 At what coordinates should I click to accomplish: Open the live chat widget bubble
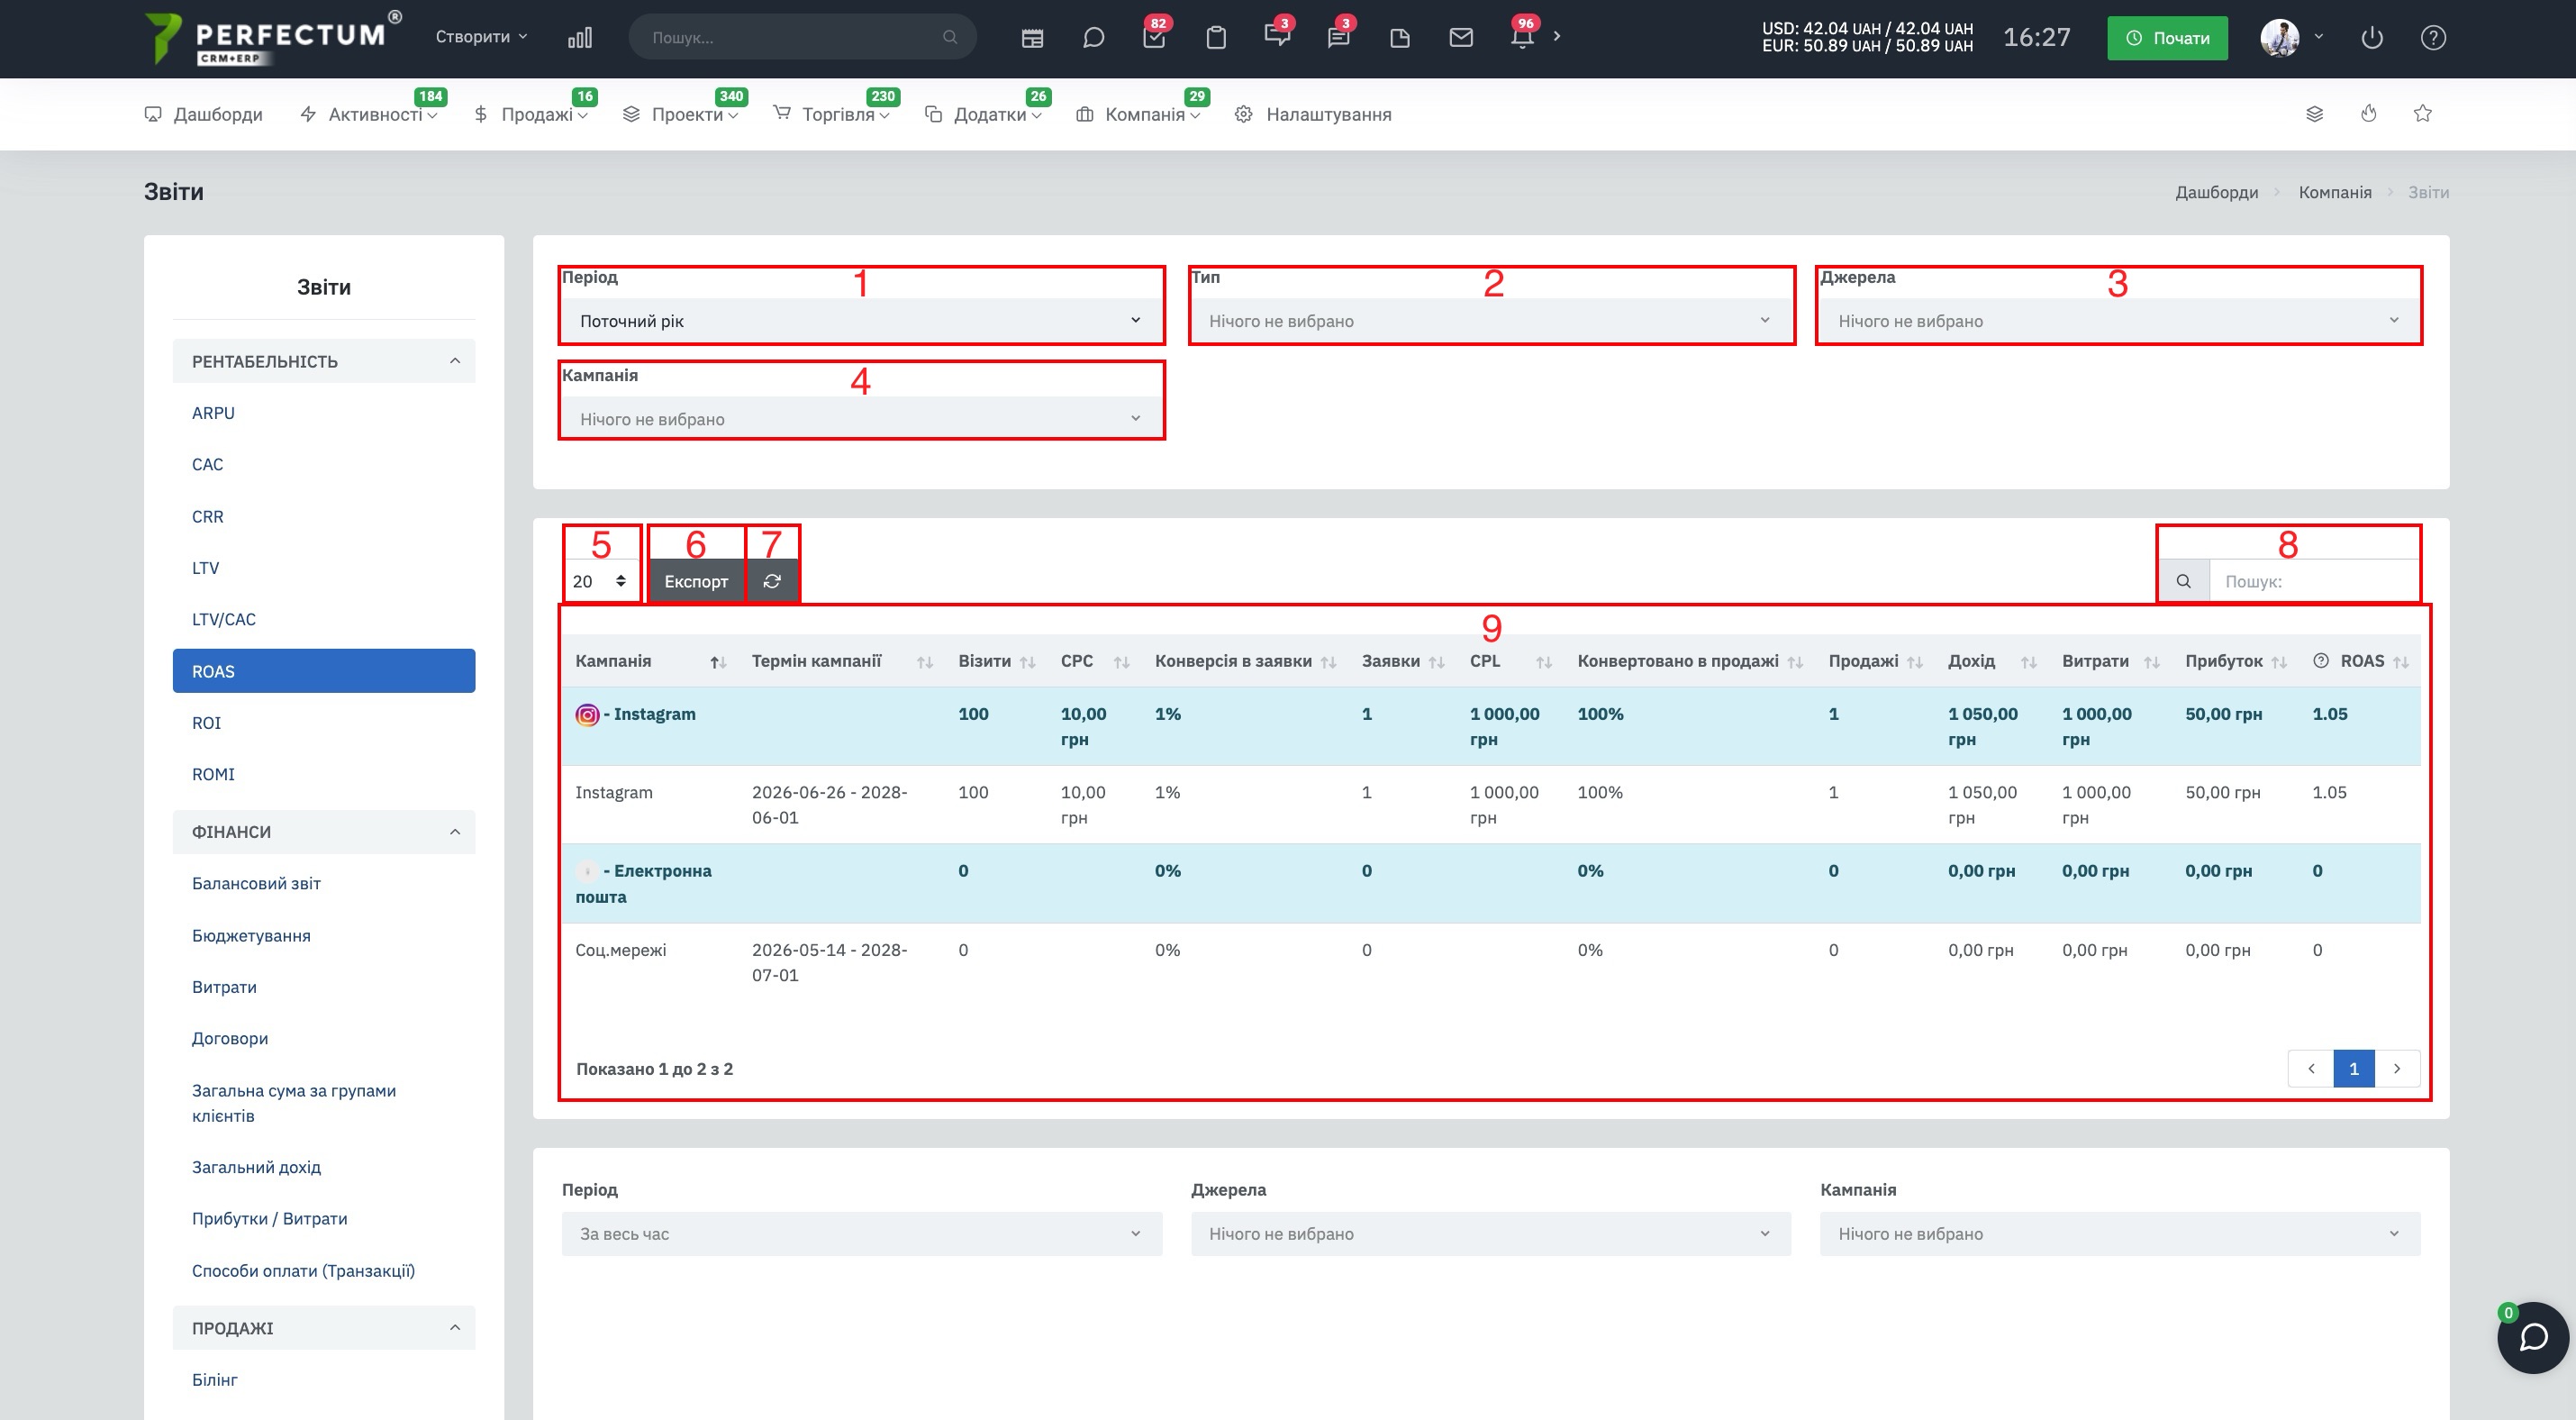pyautogui.click(x=2533, y=1337)
